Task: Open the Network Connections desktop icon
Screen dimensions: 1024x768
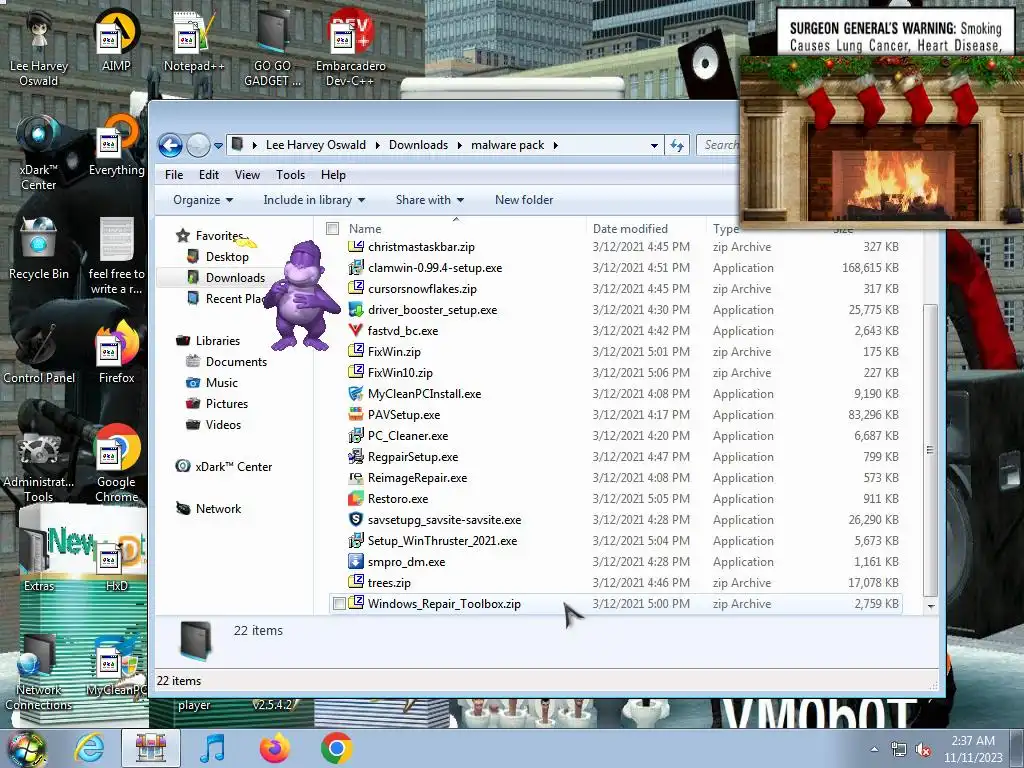Action: 39,673
